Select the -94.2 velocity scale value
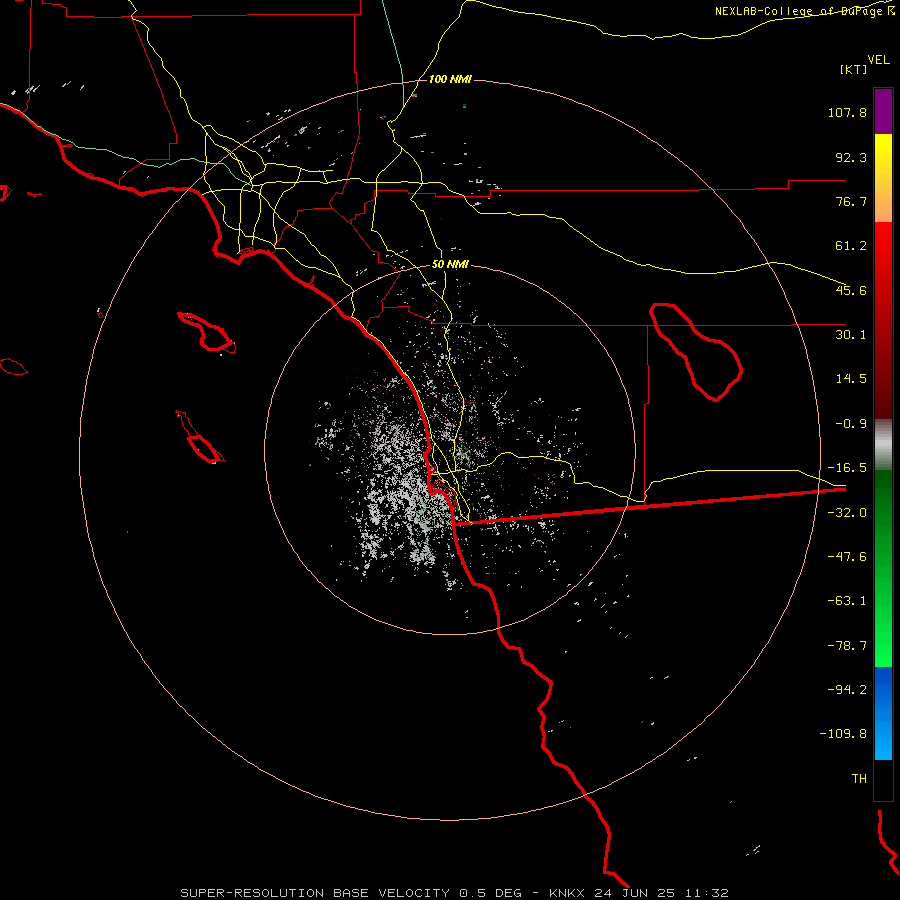The height and width of the screenshot is (900, 900). [847, 689]
